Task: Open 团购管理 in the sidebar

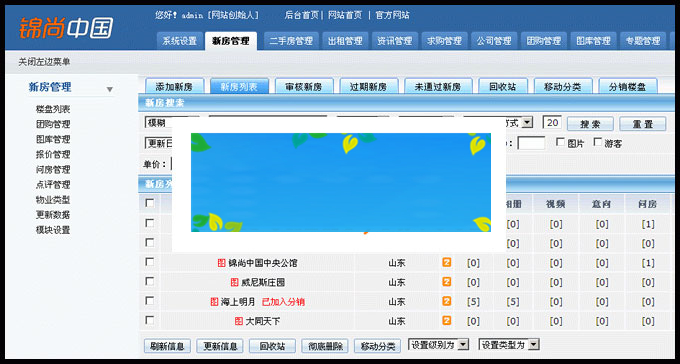Action: pyautogui.click(x=53, y=125)
